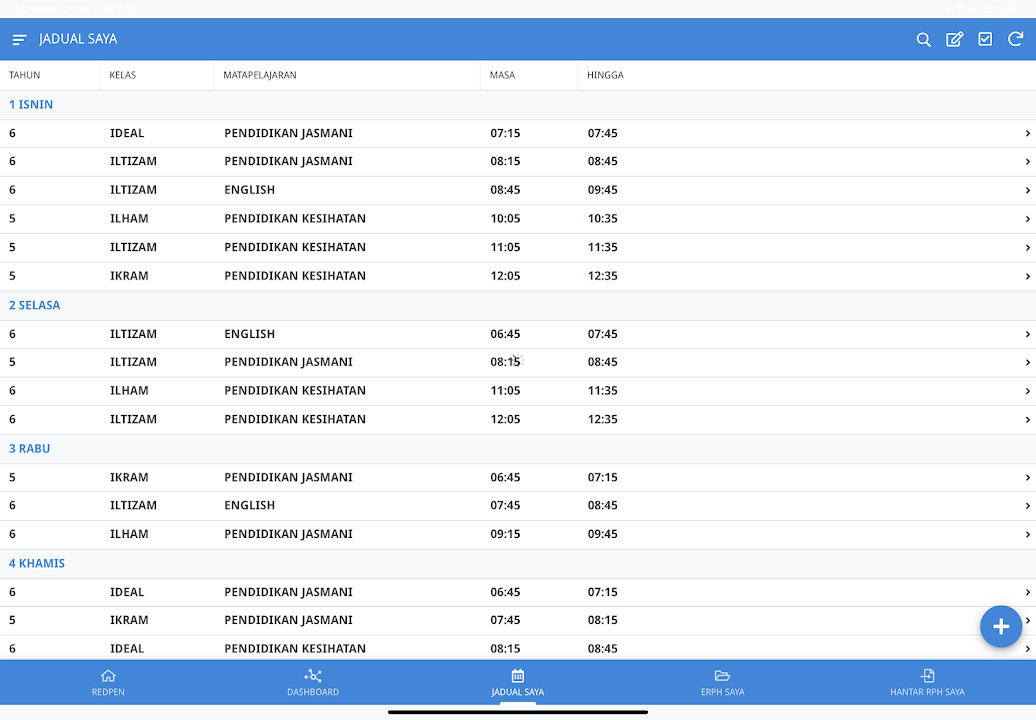Open the Hantar RPH Saya tab

click(x=927, y=683)
